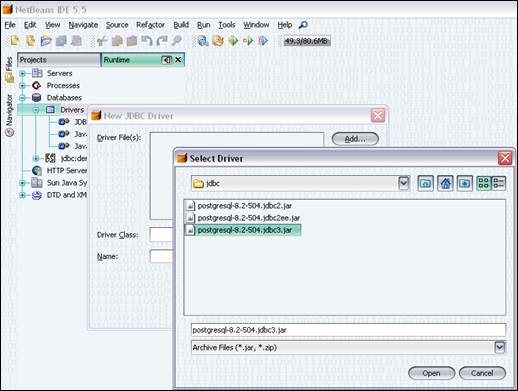Viewport: 518px width, 391px height.
Task: Switch to Details view icon
Action: (499, 183)
